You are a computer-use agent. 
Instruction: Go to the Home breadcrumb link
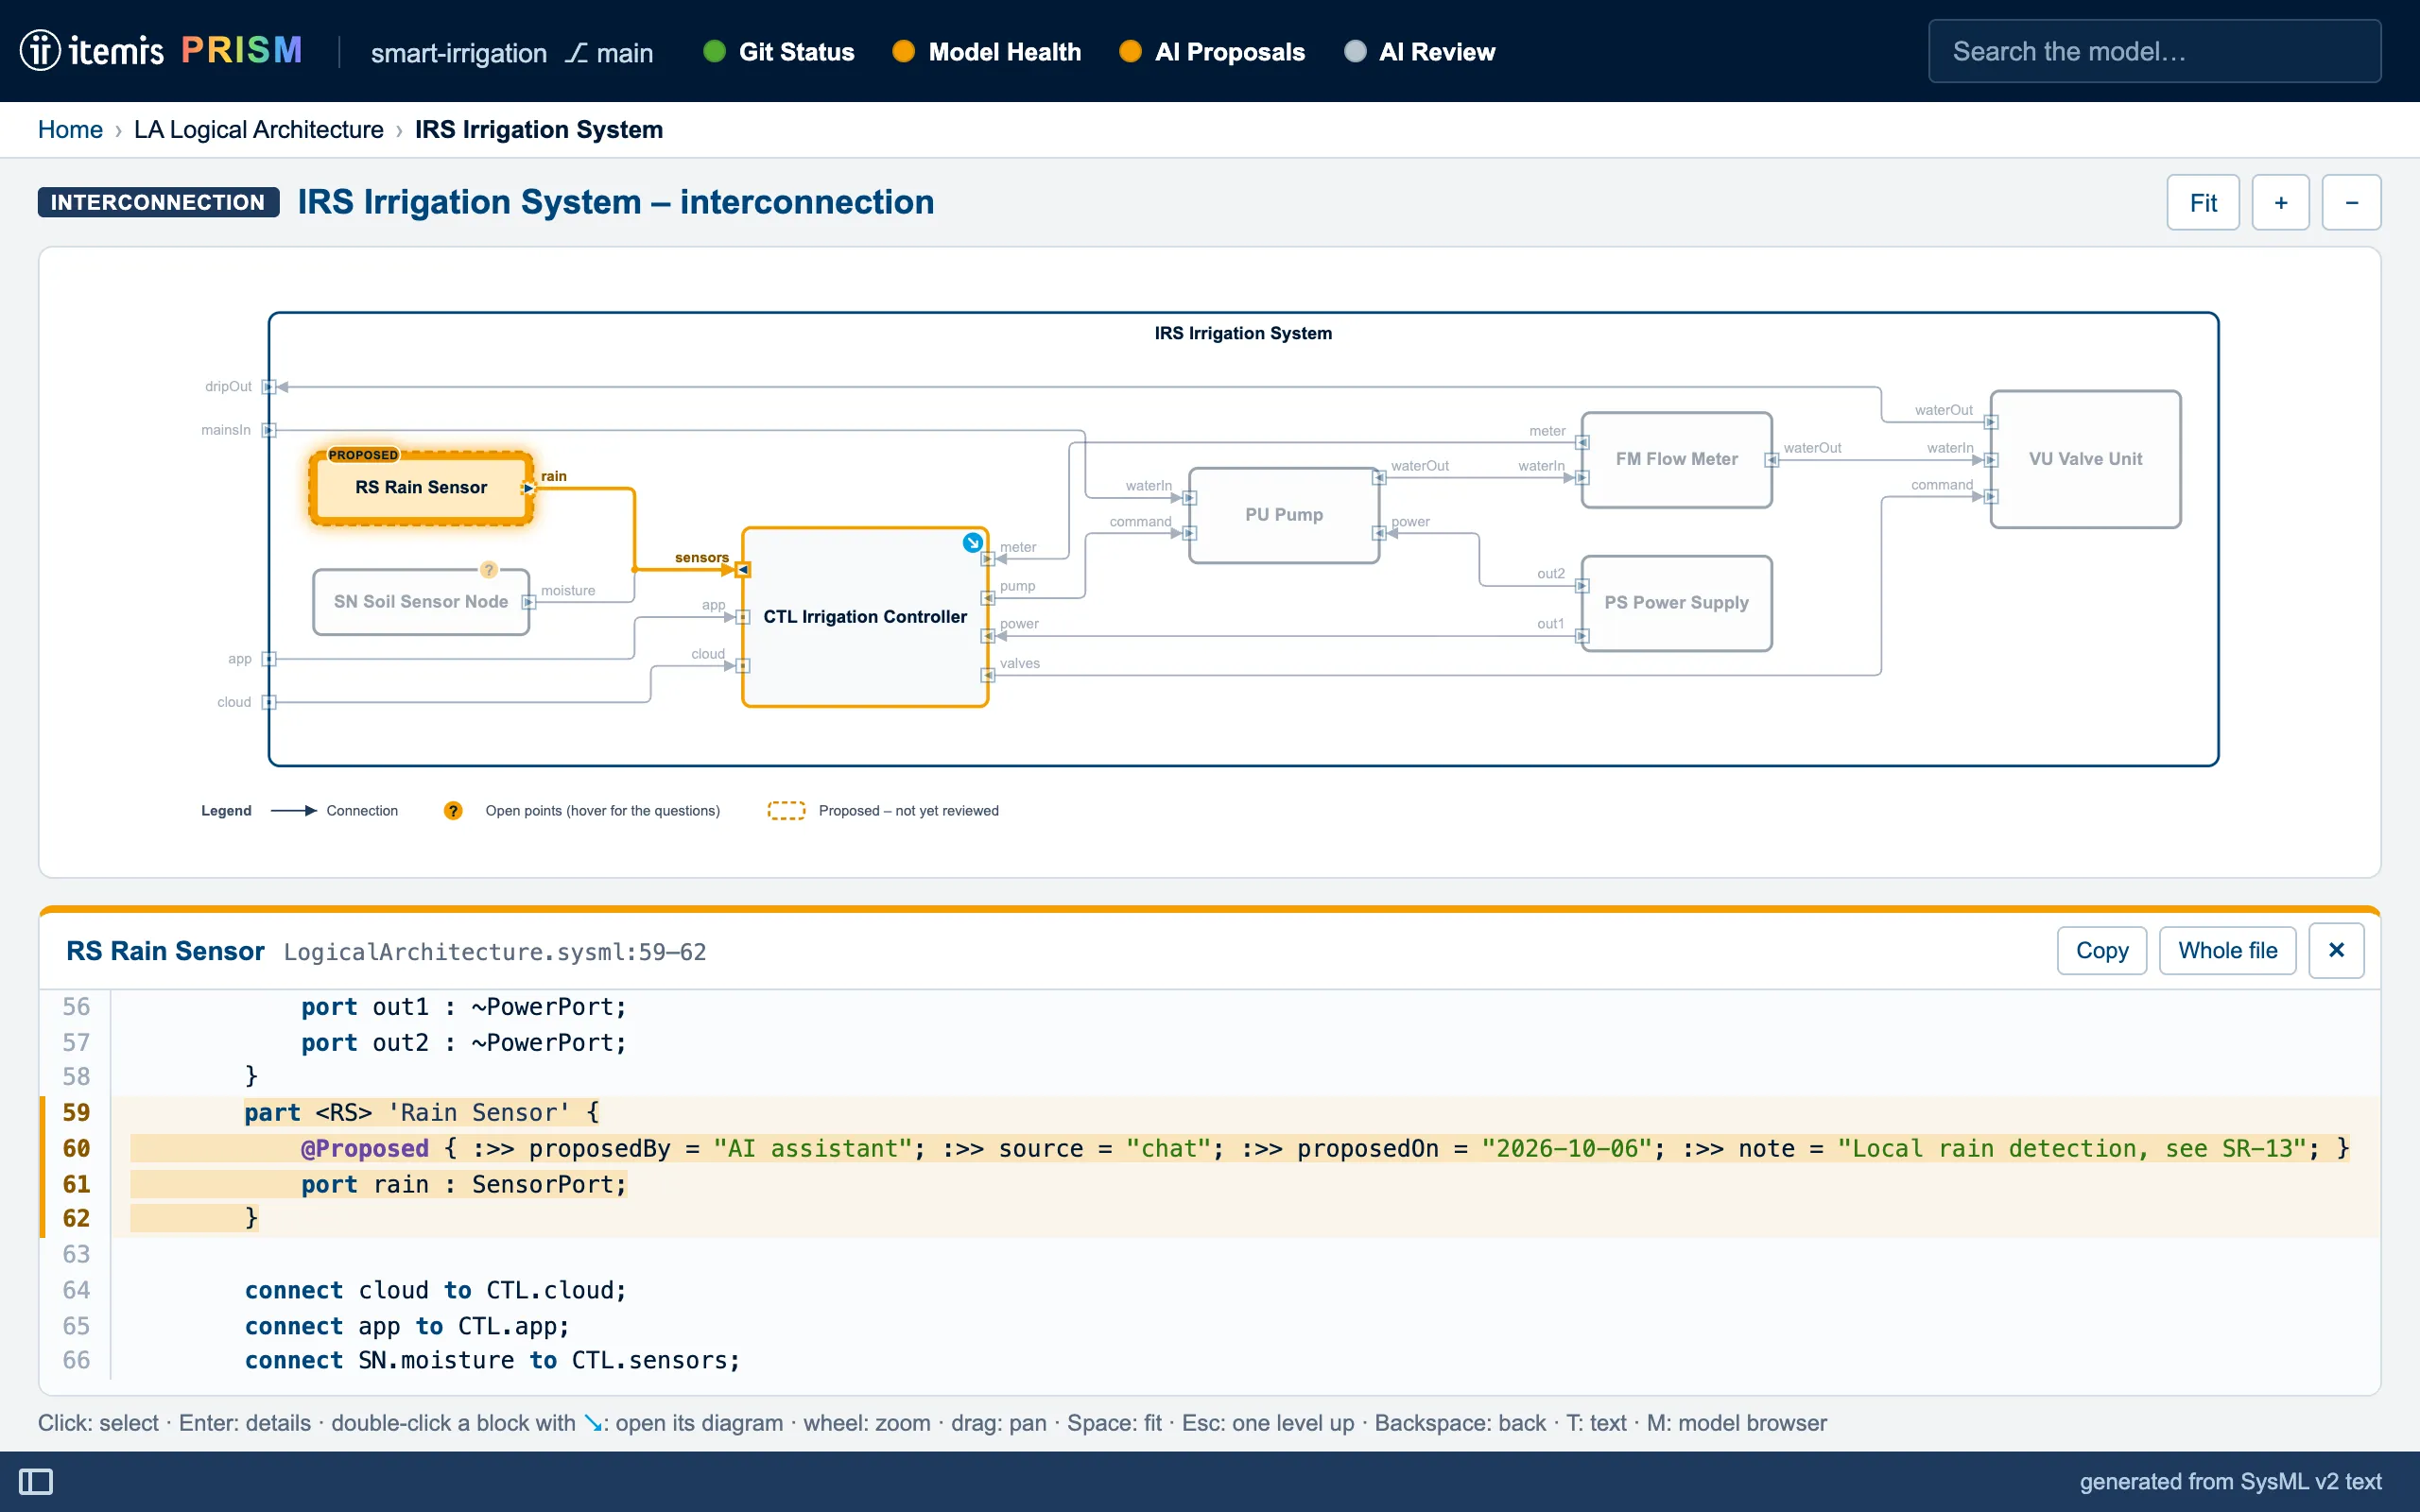pos(70,129)
